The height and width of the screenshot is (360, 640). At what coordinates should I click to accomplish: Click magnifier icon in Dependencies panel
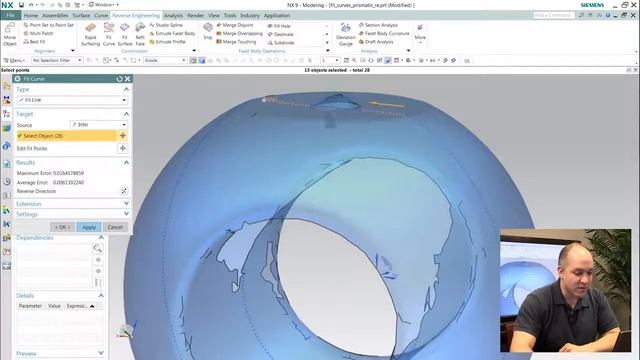pyautogui.click(x=98, y=248)
